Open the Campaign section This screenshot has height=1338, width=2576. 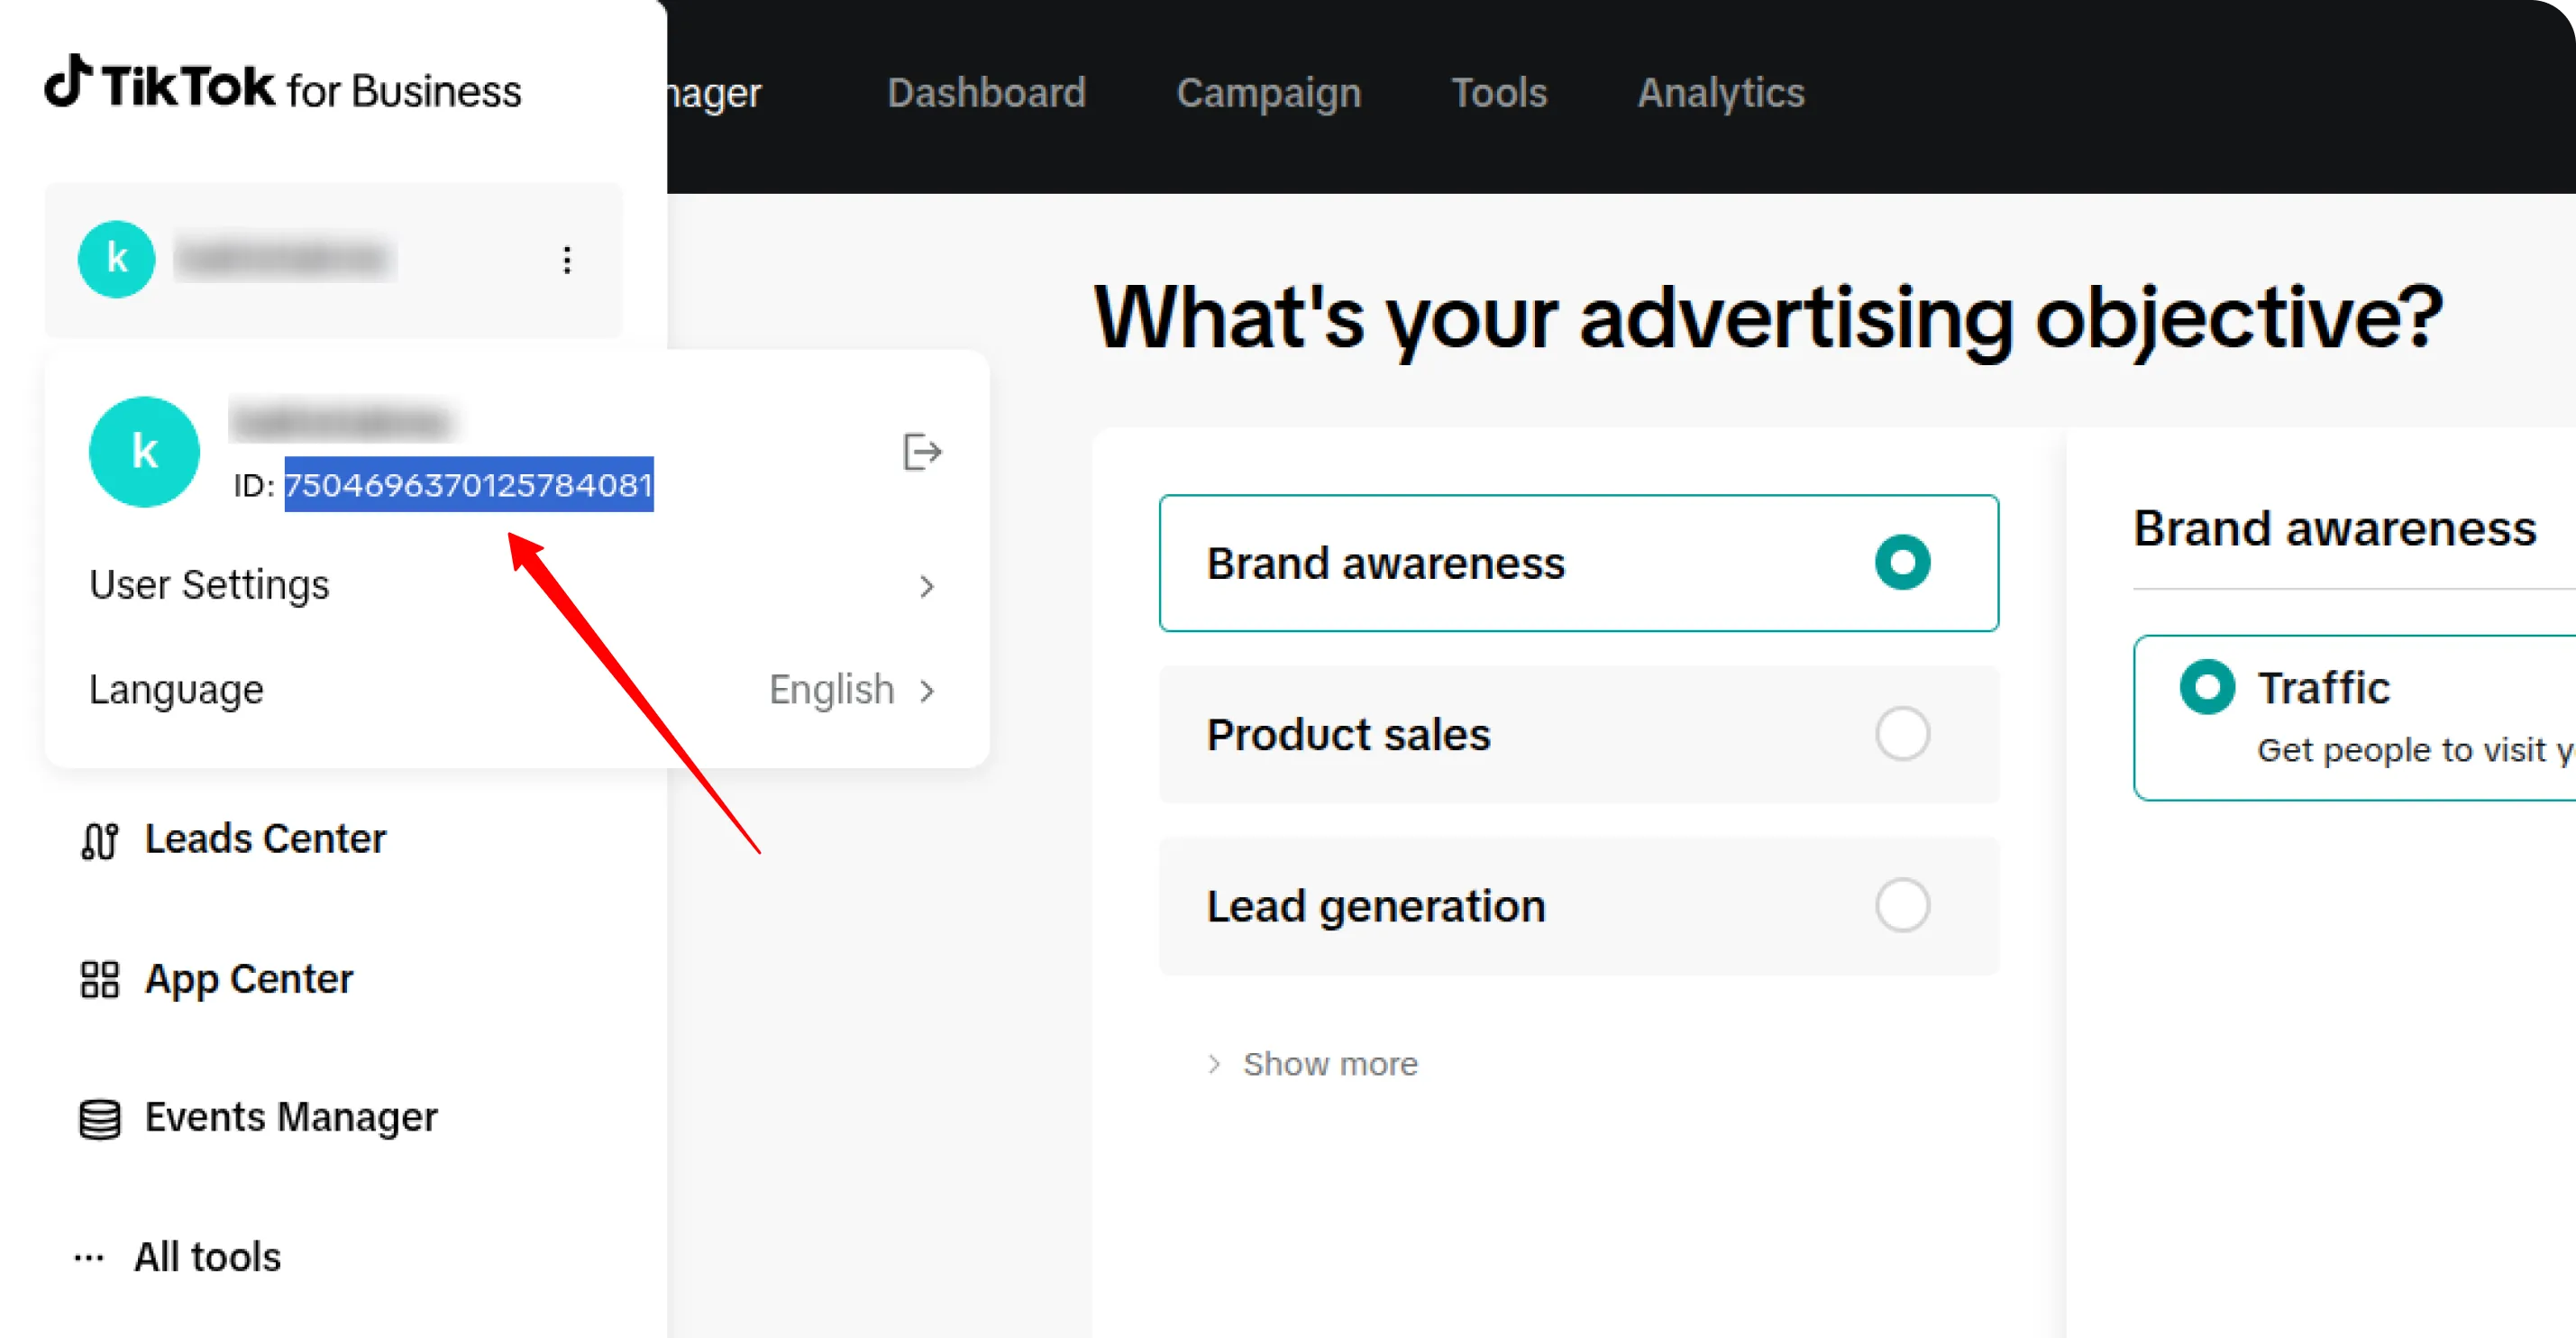point(1269,93)
